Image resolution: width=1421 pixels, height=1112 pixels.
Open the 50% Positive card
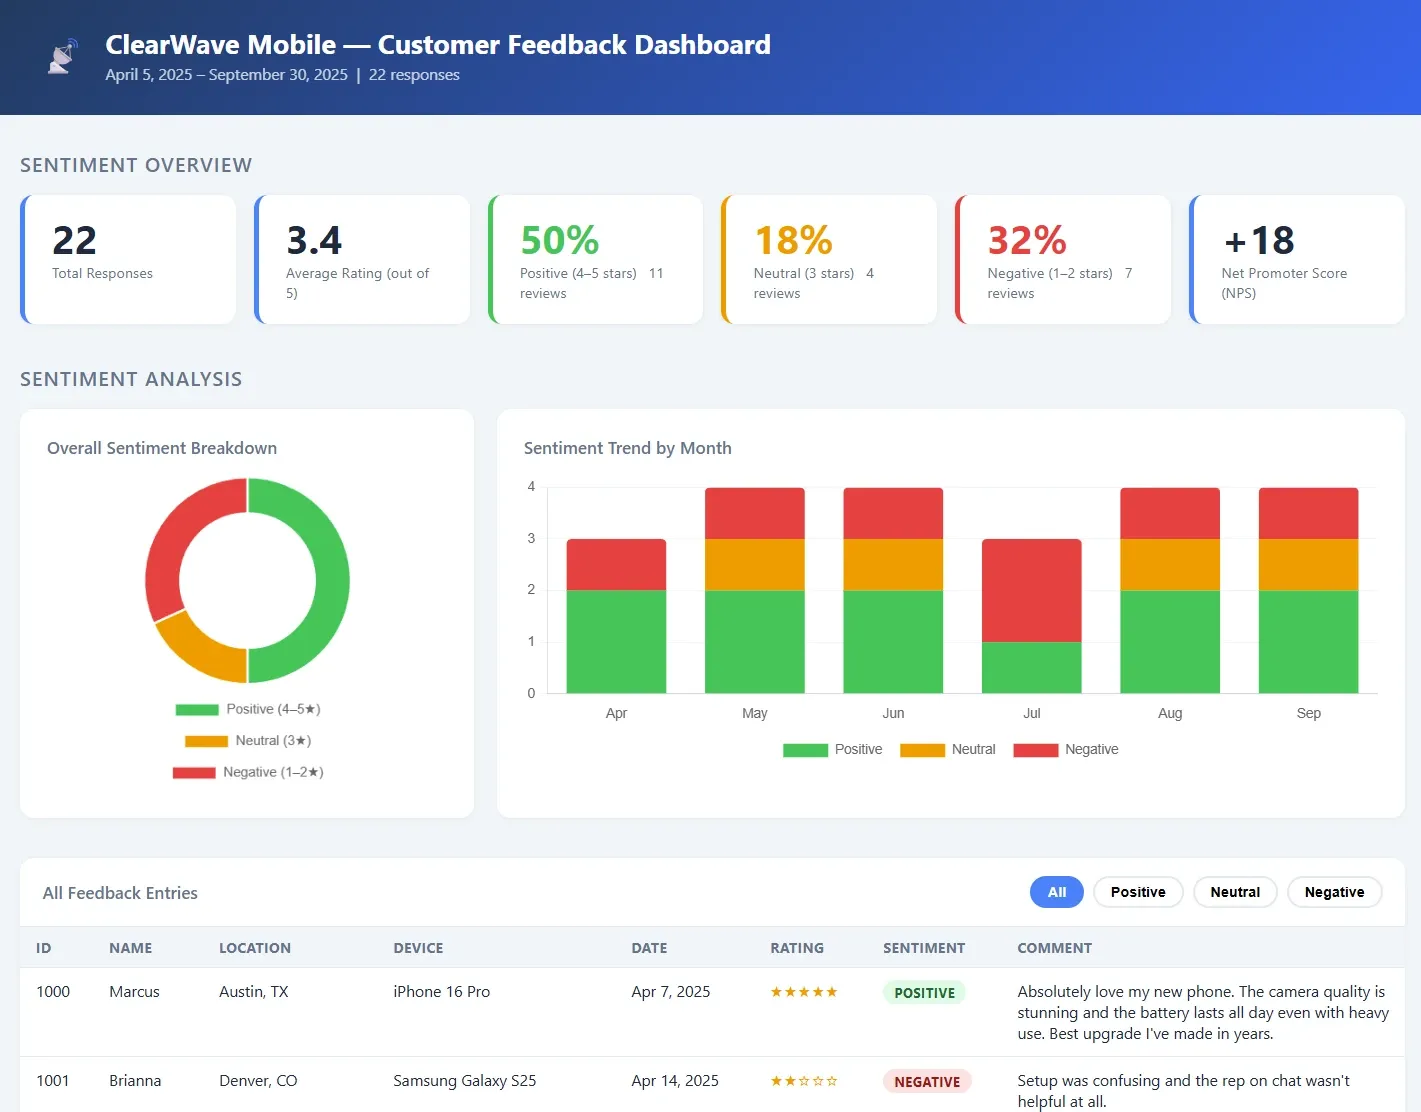coord(596,259)
